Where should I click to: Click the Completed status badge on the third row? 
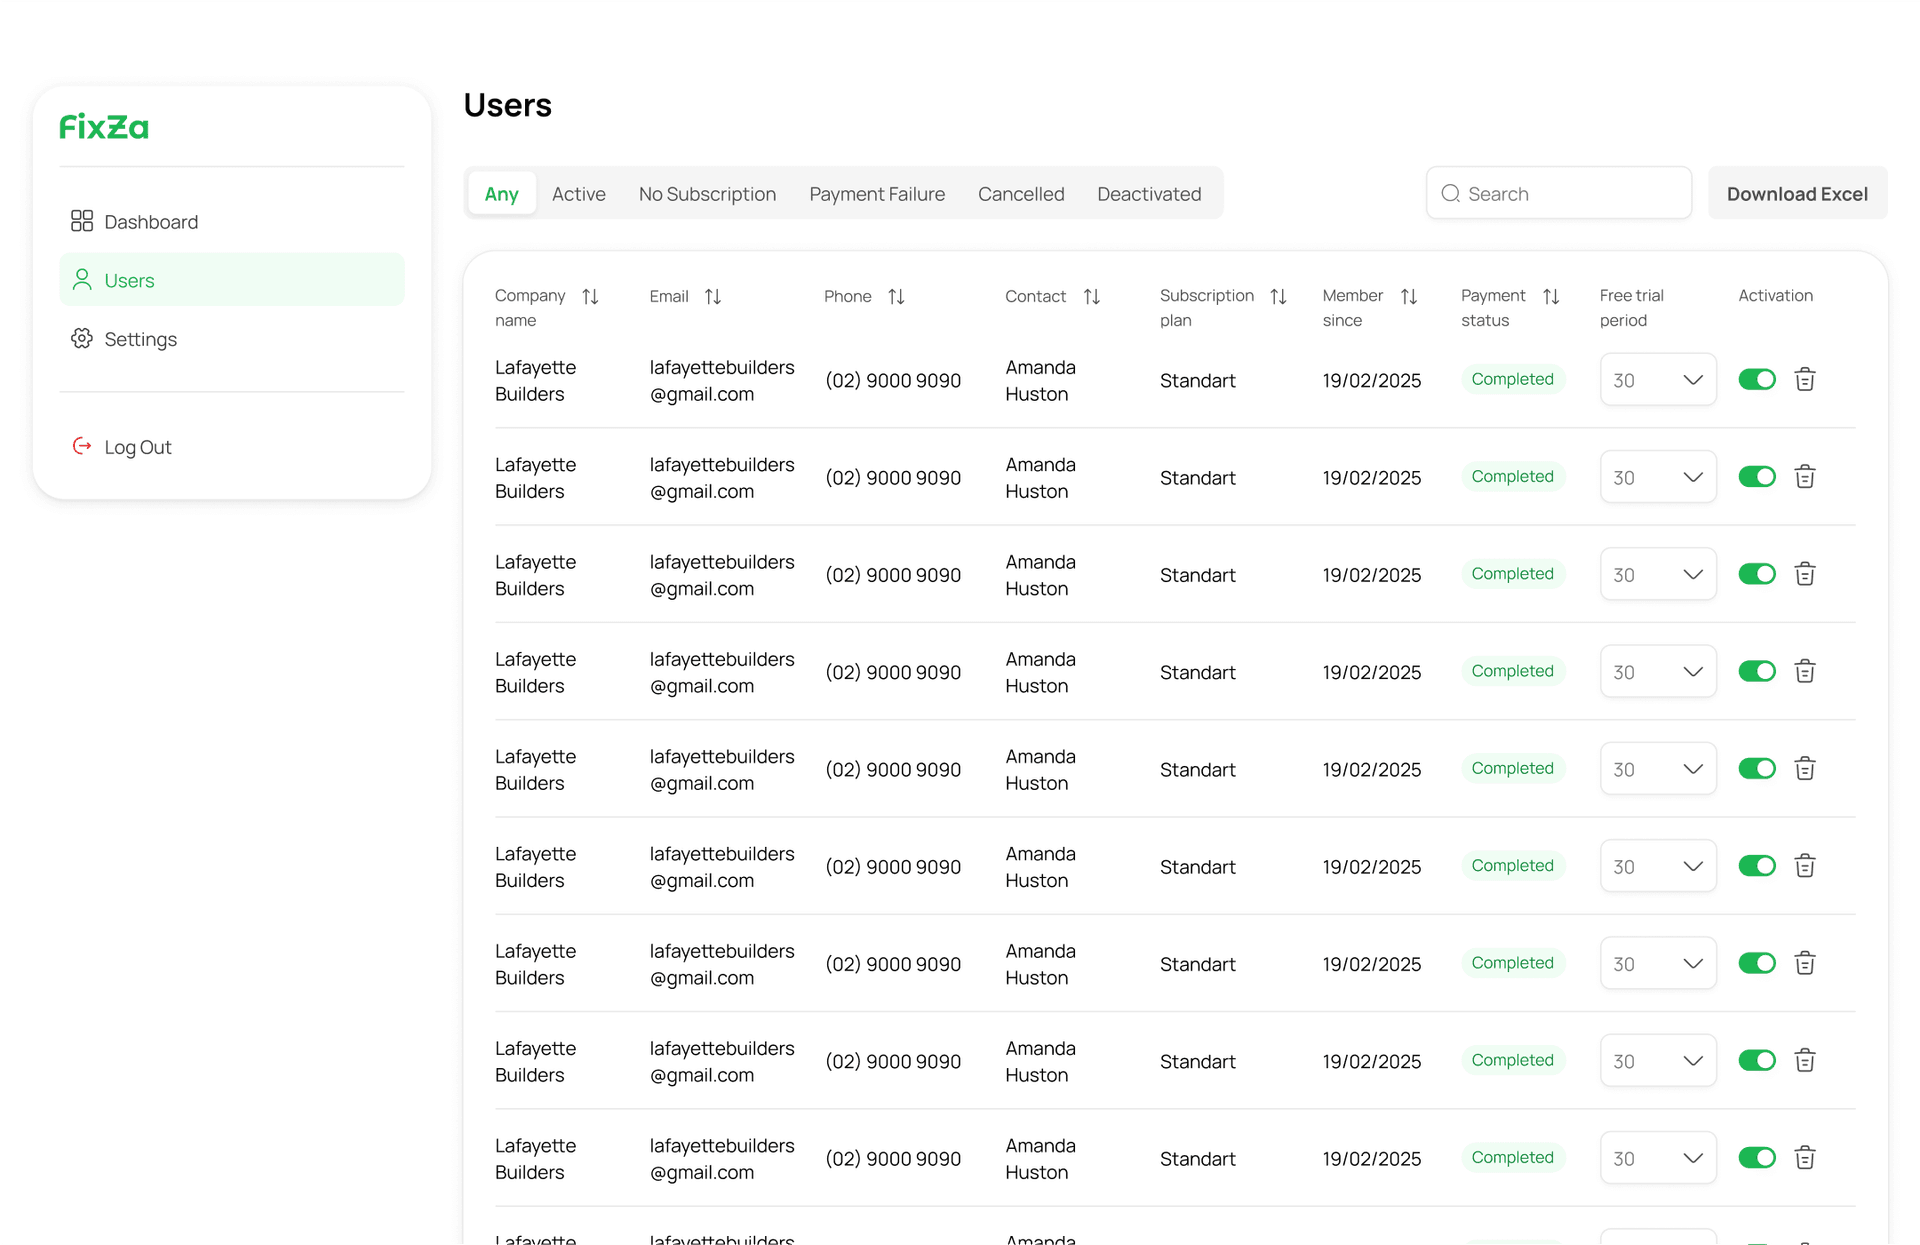[x=1513, y=574]
